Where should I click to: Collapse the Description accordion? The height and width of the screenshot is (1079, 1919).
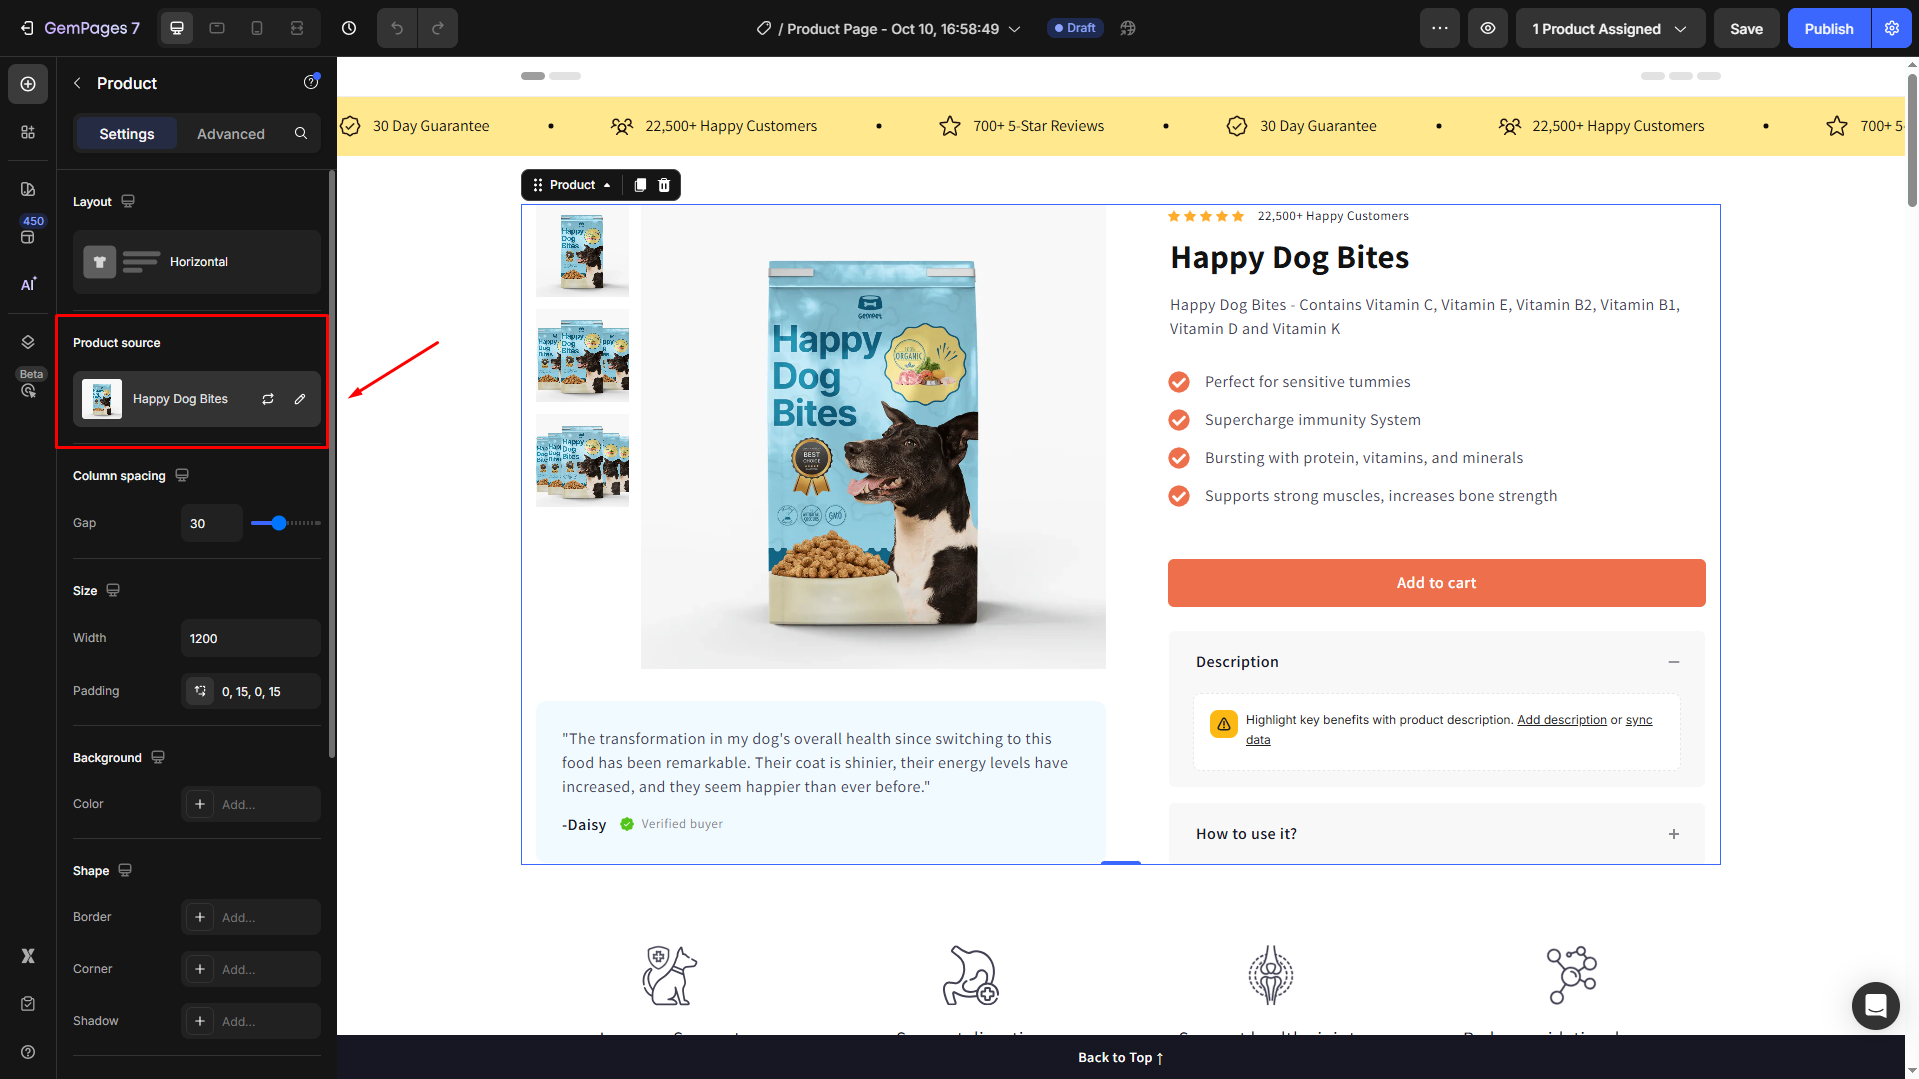1674,662
